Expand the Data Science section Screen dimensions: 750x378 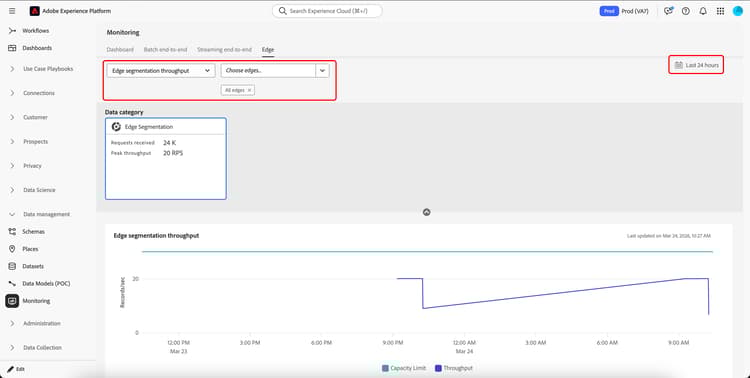pyautogui.click(x=12, y=190)
